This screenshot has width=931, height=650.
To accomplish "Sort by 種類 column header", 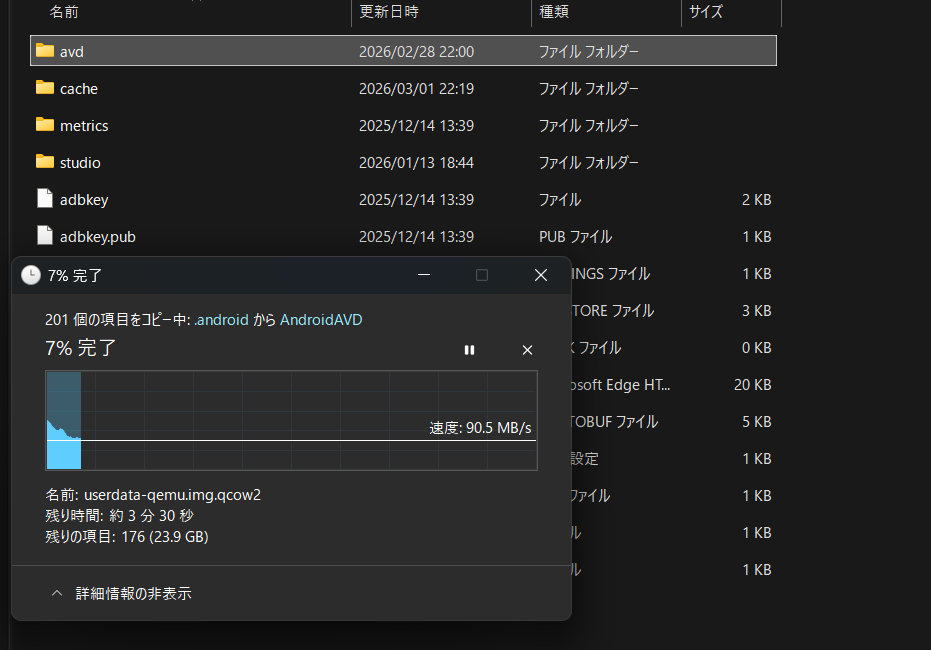I will [554, 12].
